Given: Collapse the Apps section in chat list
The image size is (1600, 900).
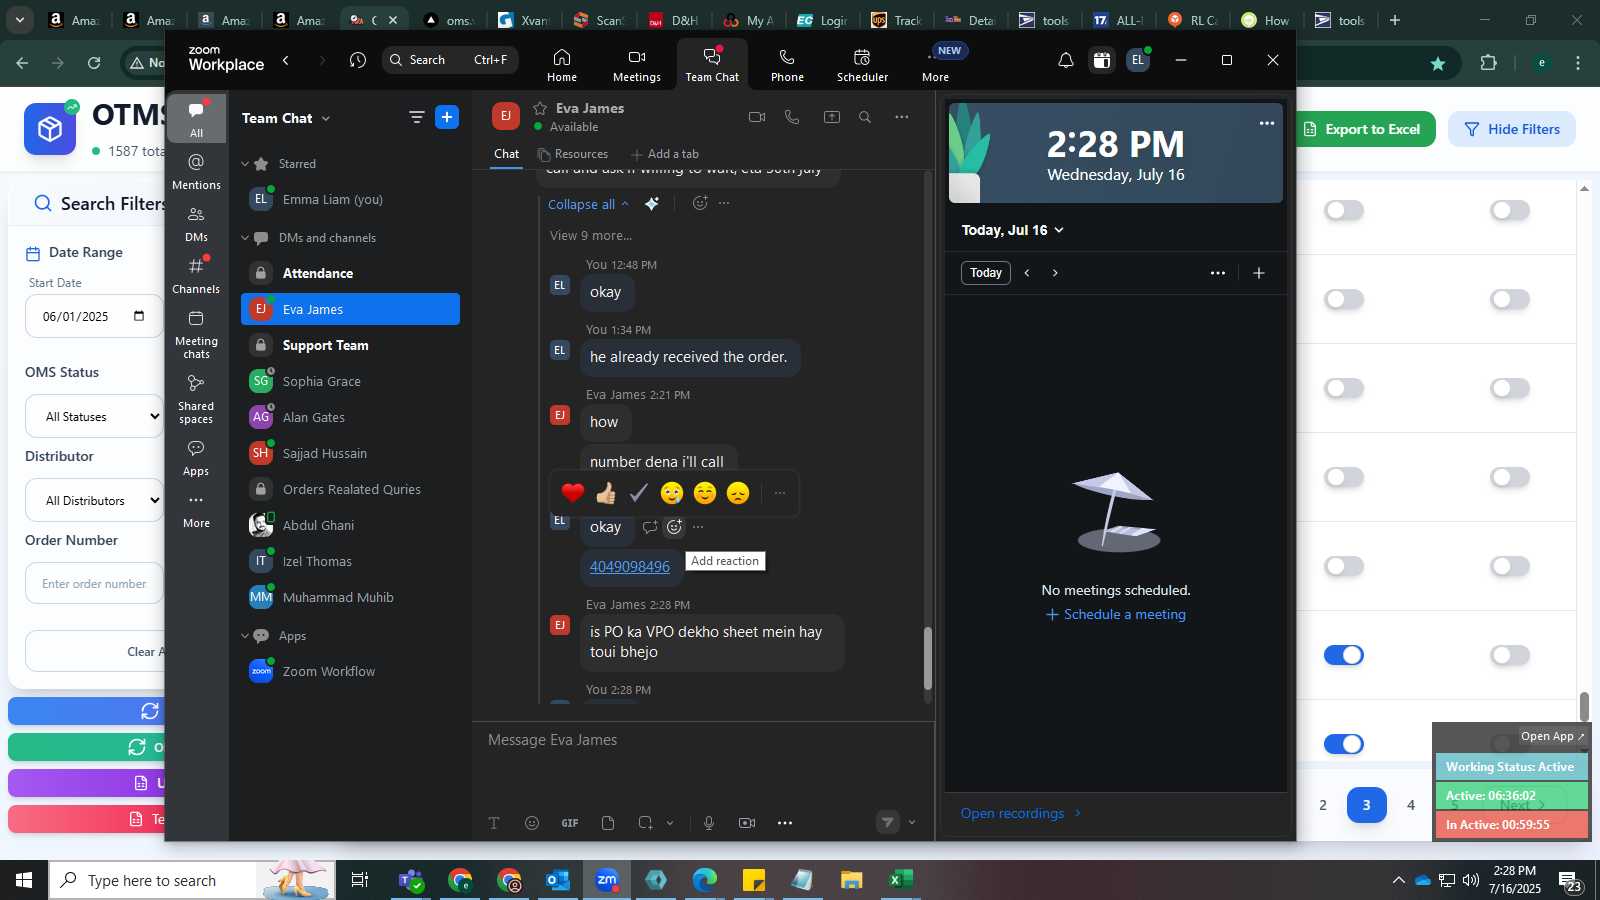Looking at the screenshot, I should click(x=245, y=636).
